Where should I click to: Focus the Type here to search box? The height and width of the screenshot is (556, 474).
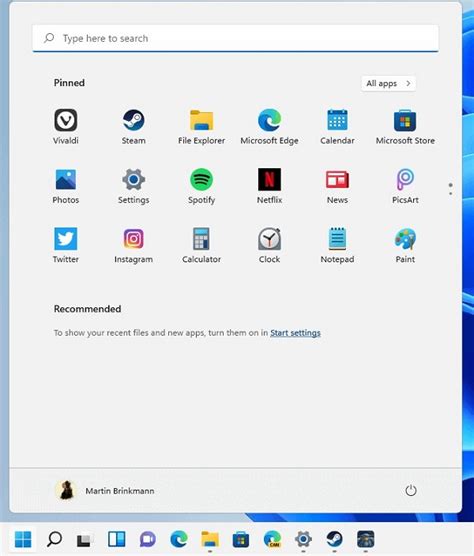pyautogui.click(x=235, y=38)
